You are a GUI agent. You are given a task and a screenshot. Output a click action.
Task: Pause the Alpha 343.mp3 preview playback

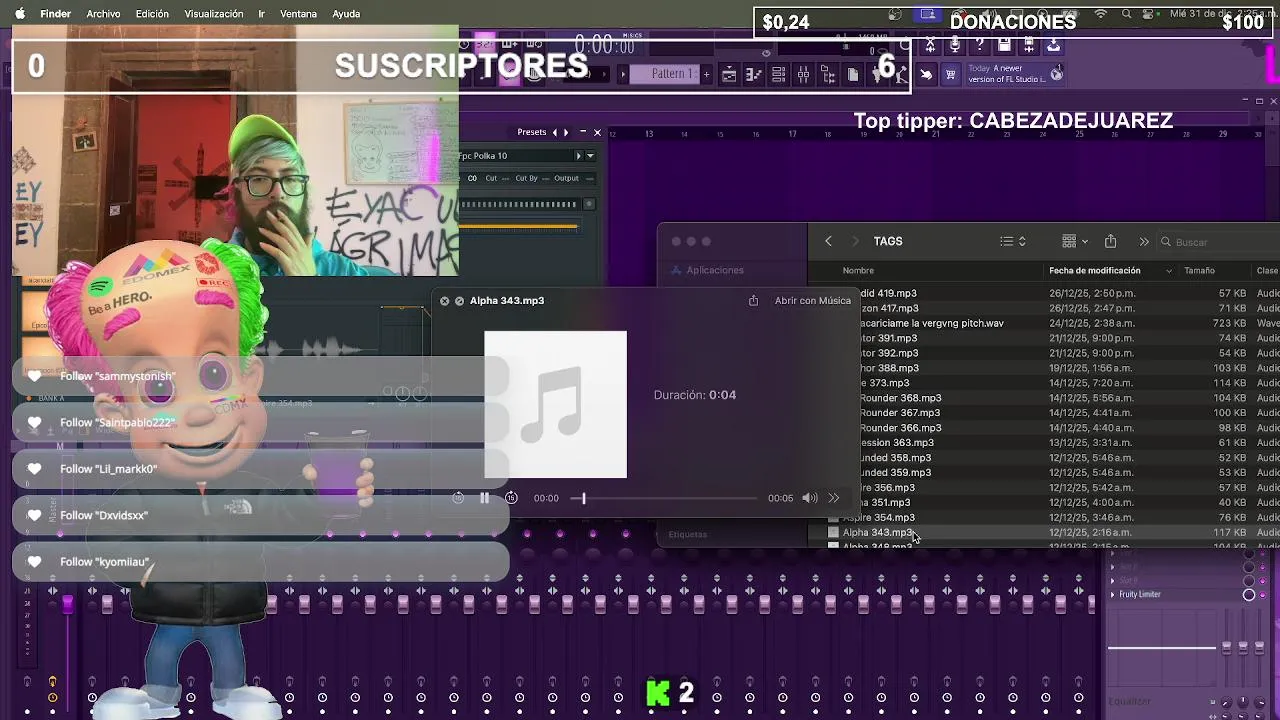coord(484,498)
